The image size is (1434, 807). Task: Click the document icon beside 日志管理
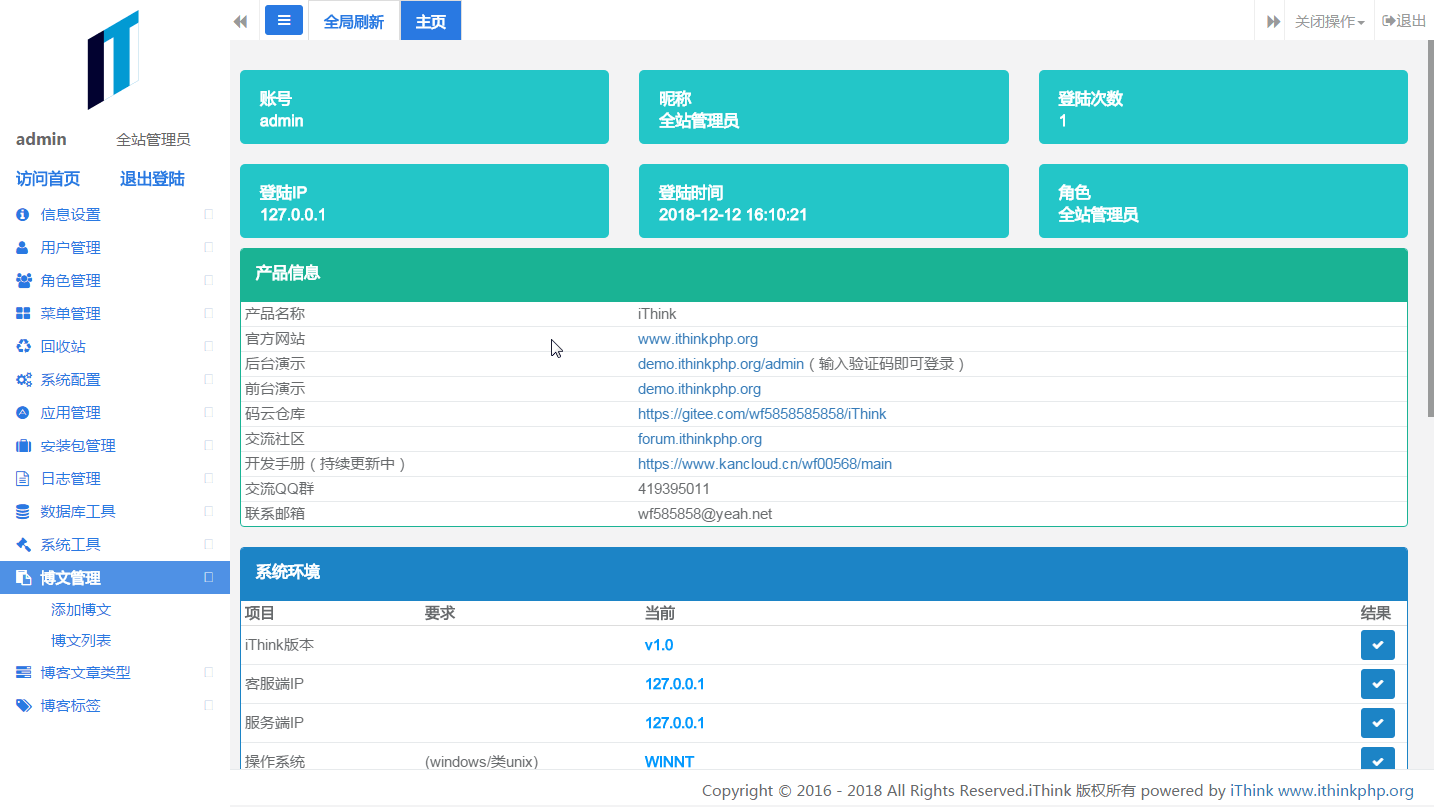click(x=23, y=479)
